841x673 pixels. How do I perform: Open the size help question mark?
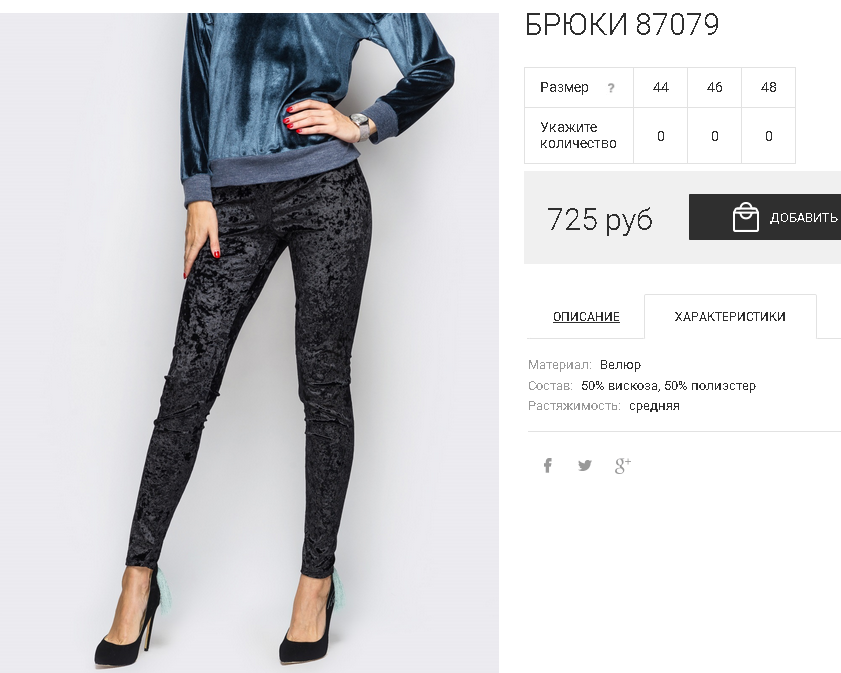click(x=611, y=88)
